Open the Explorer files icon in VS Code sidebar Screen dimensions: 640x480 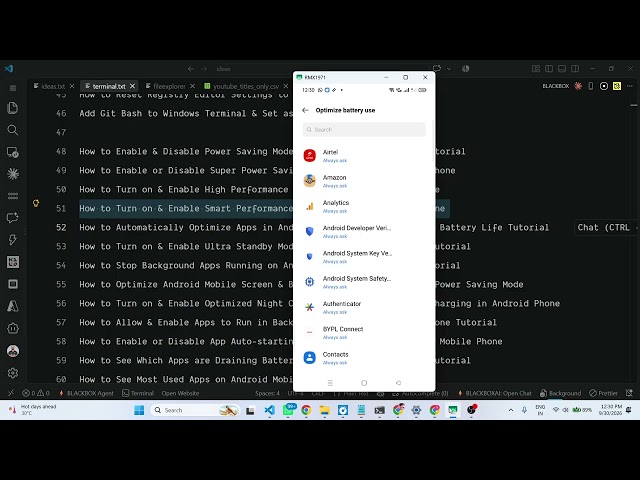13,108
